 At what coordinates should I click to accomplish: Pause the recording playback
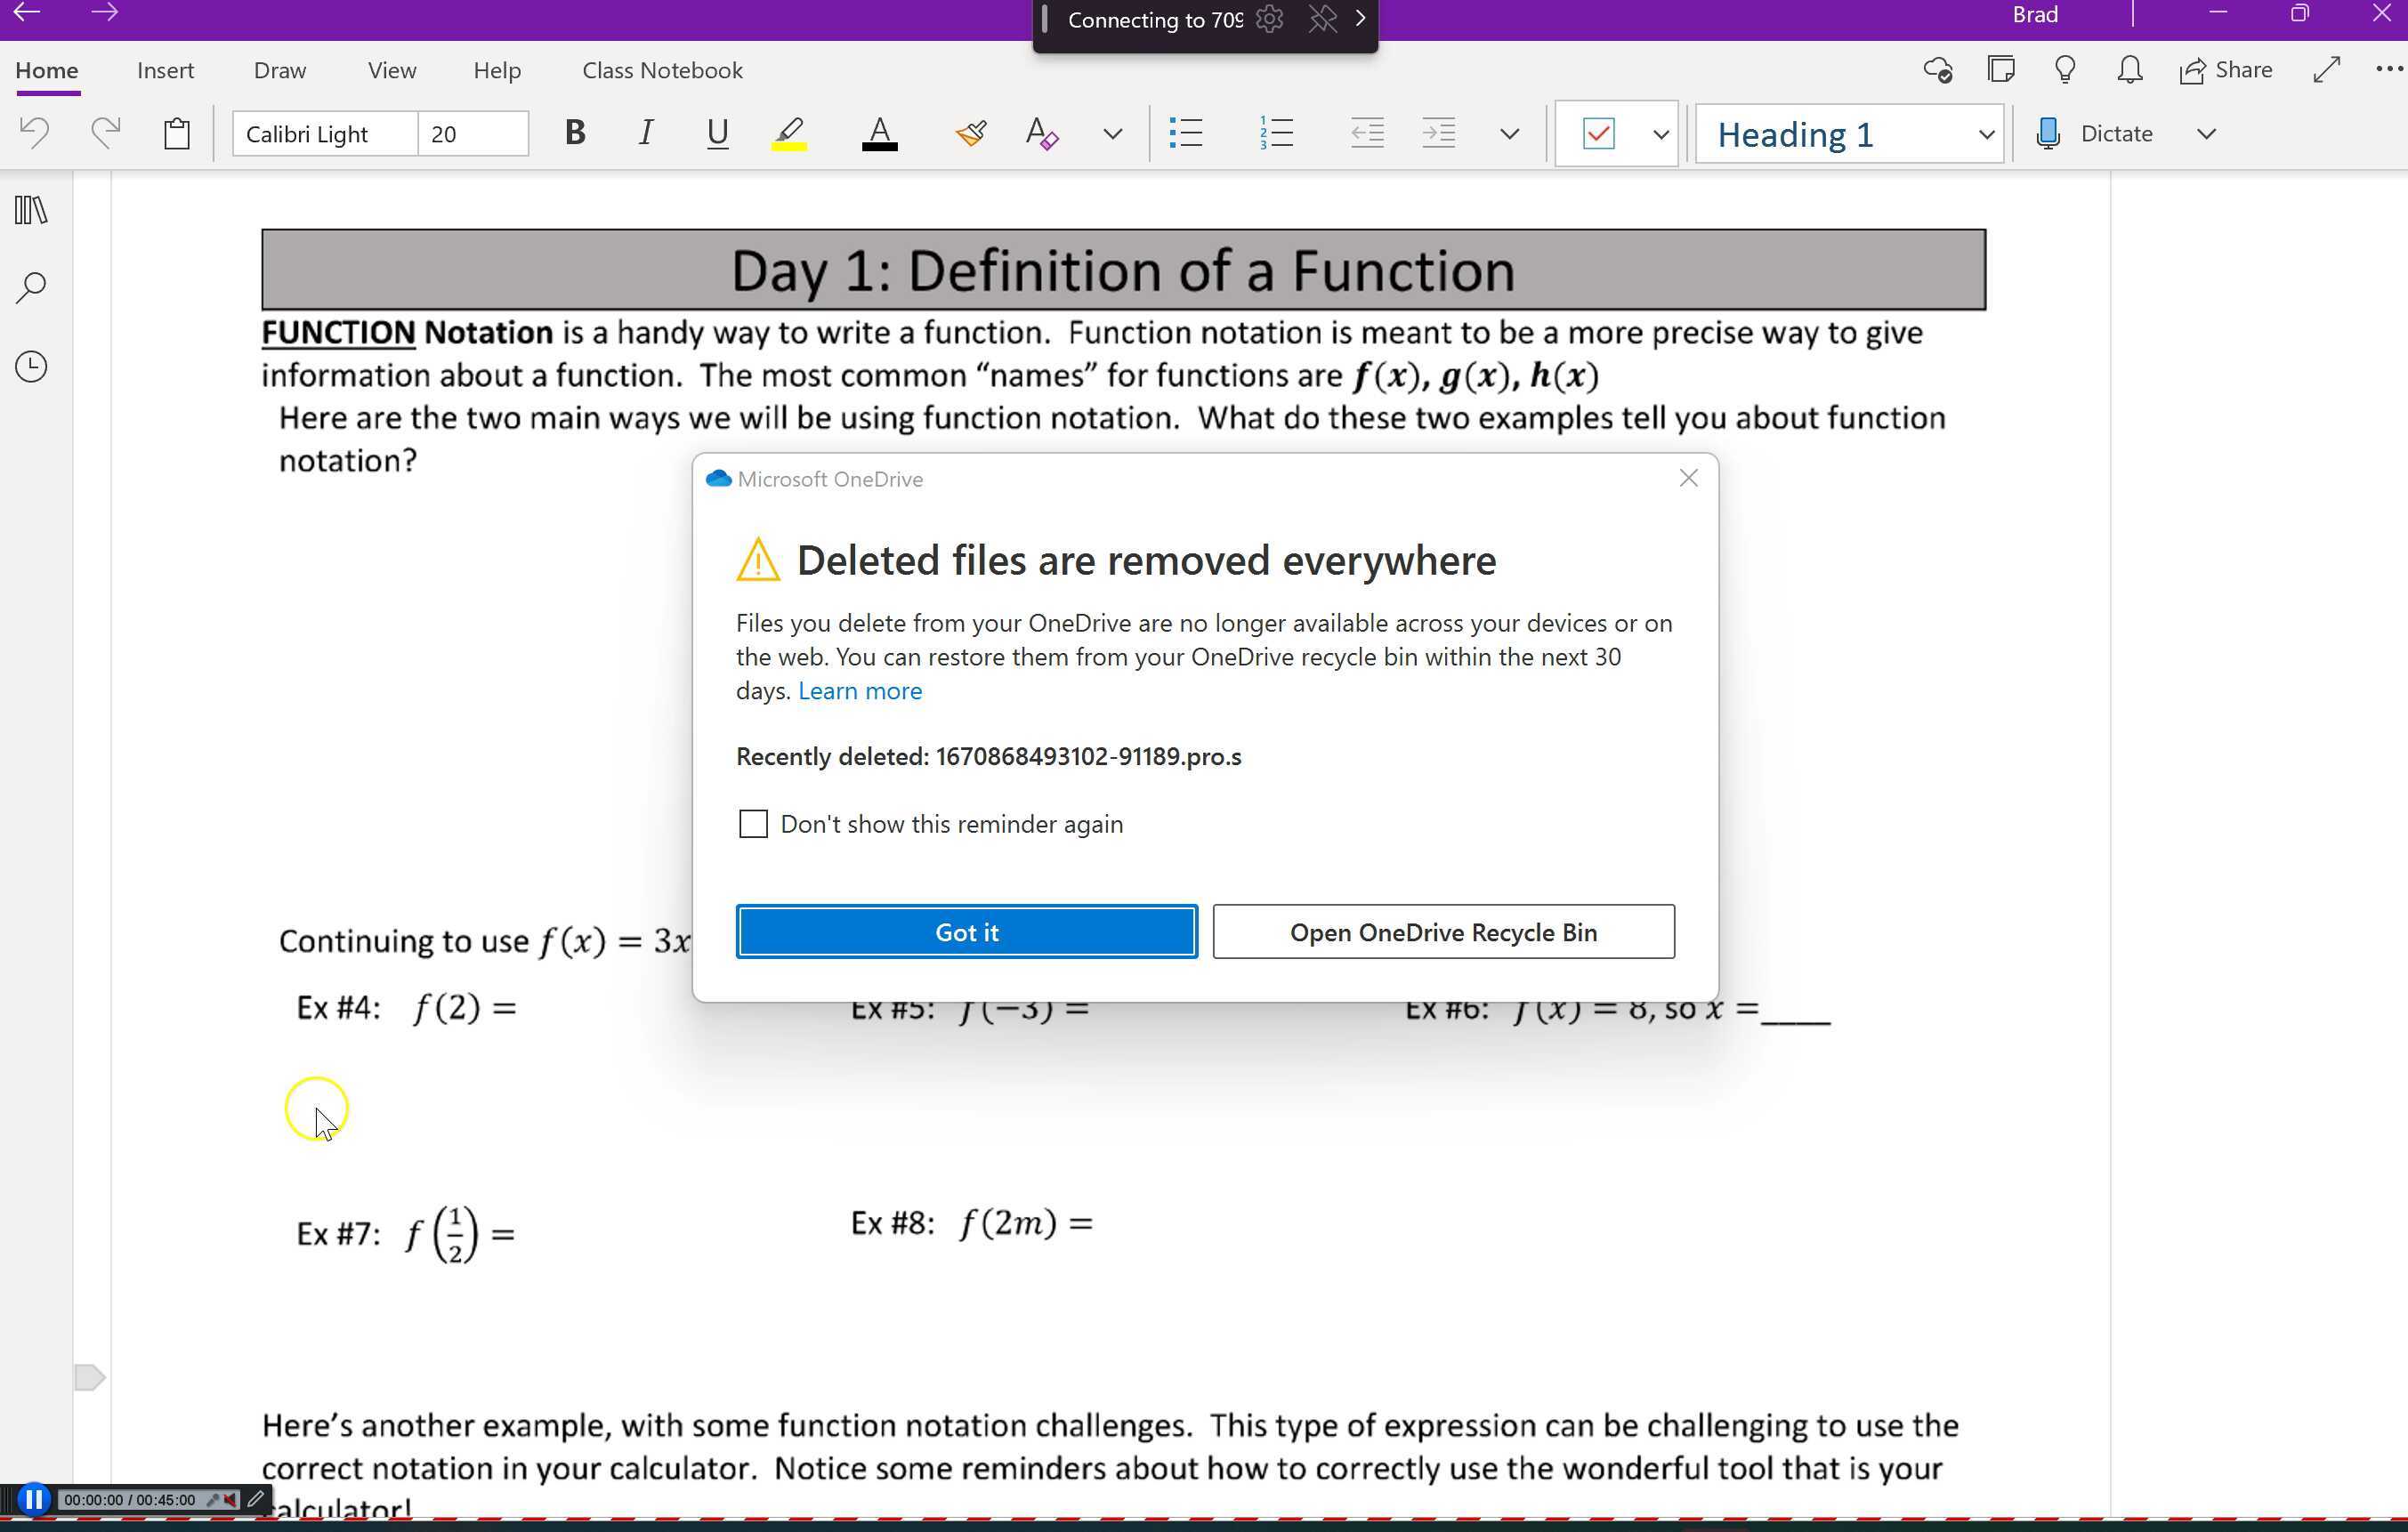point(33,1499)
